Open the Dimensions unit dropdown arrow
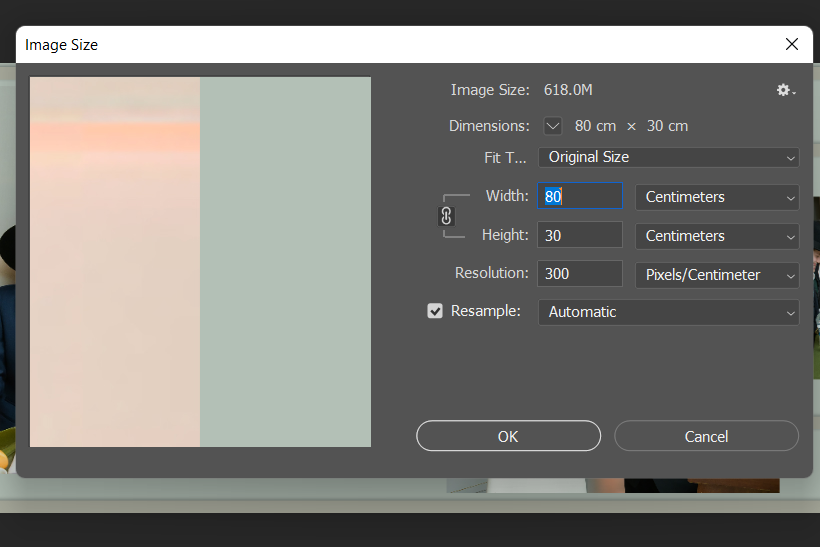The height and width of the screenshot is (547, 820). [553, 126]
